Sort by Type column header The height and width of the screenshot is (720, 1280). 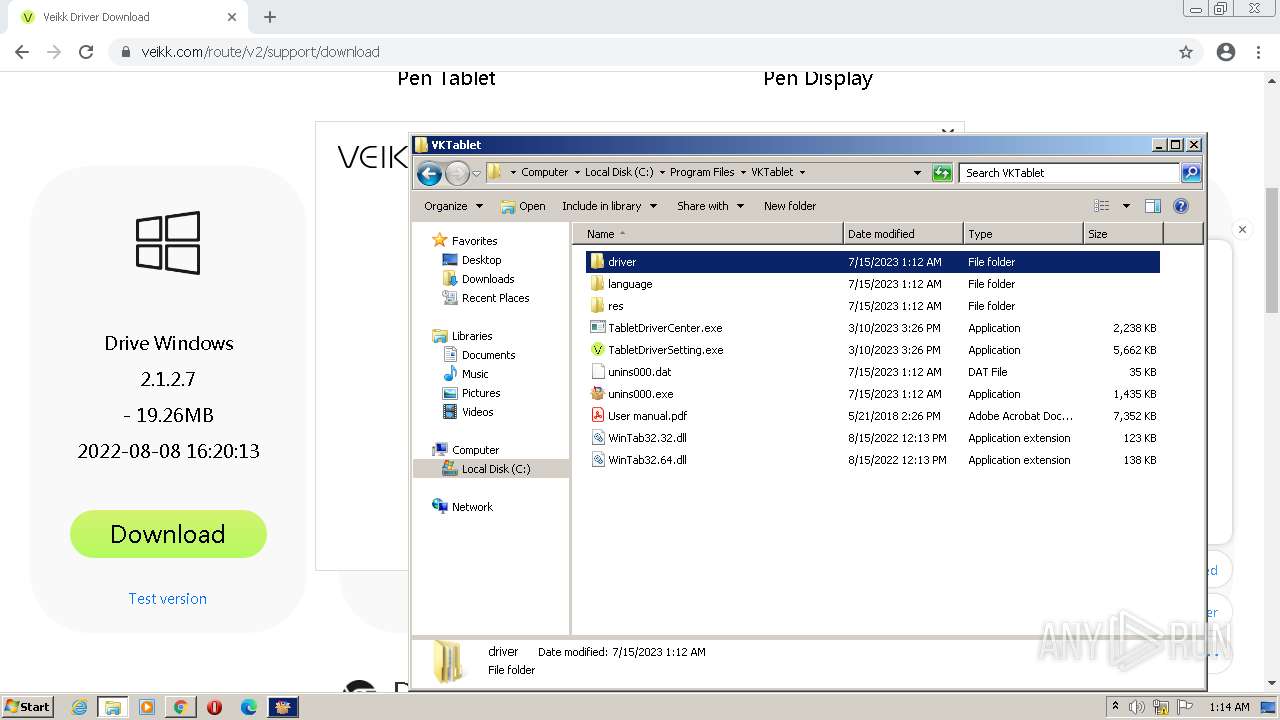click(x=1023, y=234)
